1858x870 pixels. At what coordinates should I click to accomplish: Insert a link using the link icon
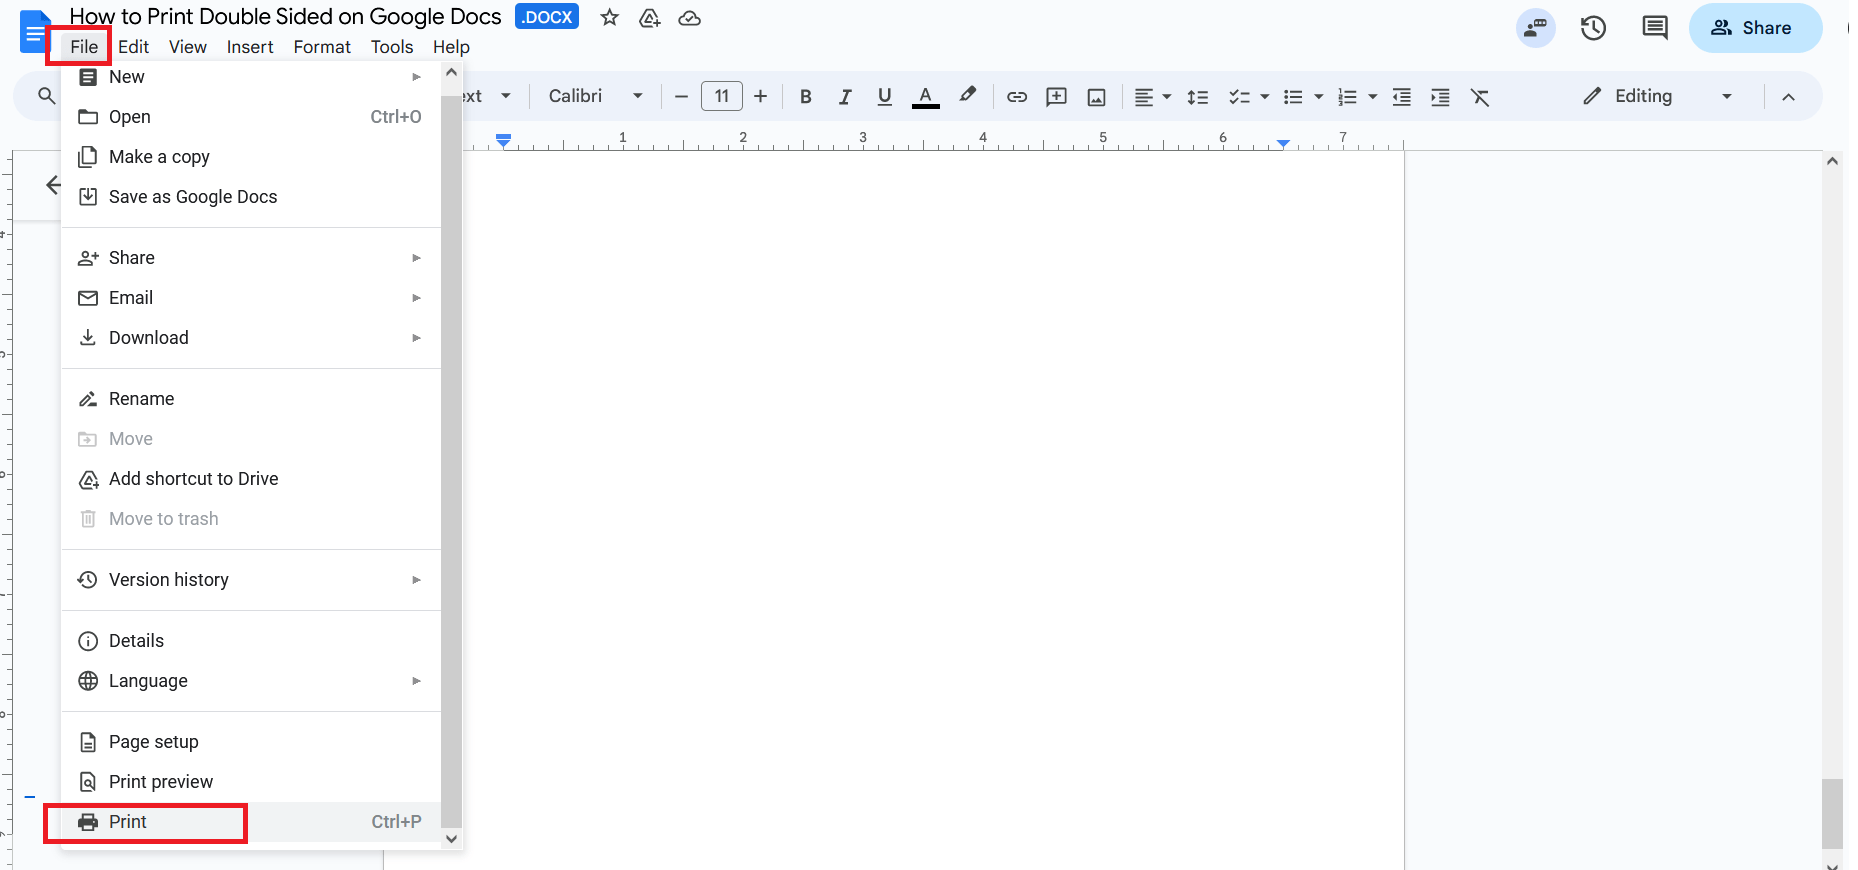coord(1017,96)
